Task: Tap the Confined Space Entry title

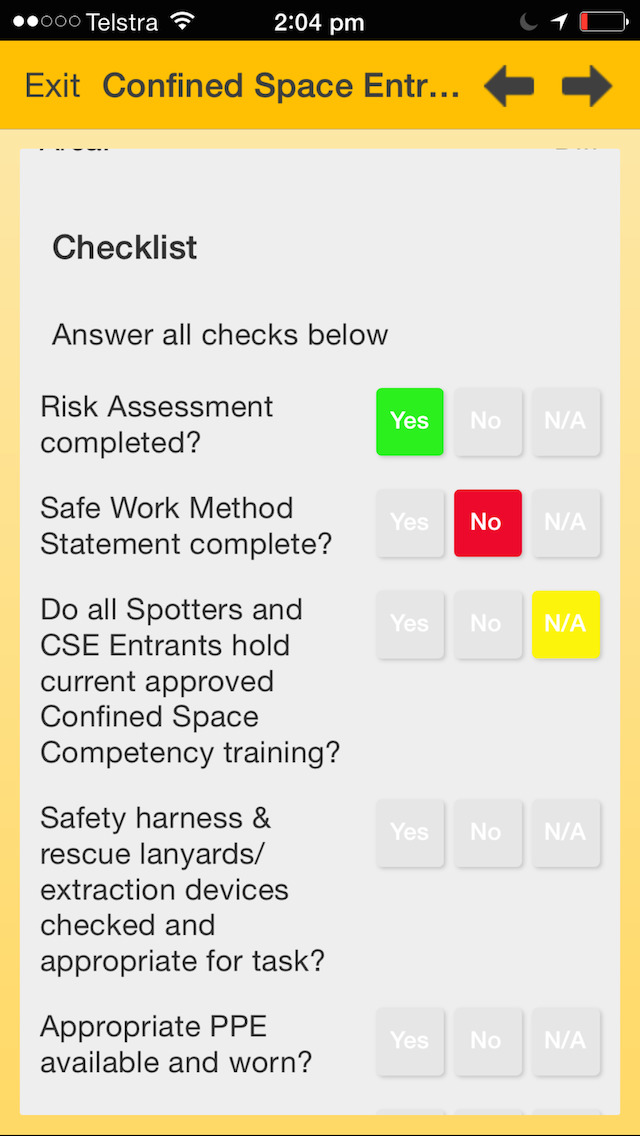Action: 281,86
